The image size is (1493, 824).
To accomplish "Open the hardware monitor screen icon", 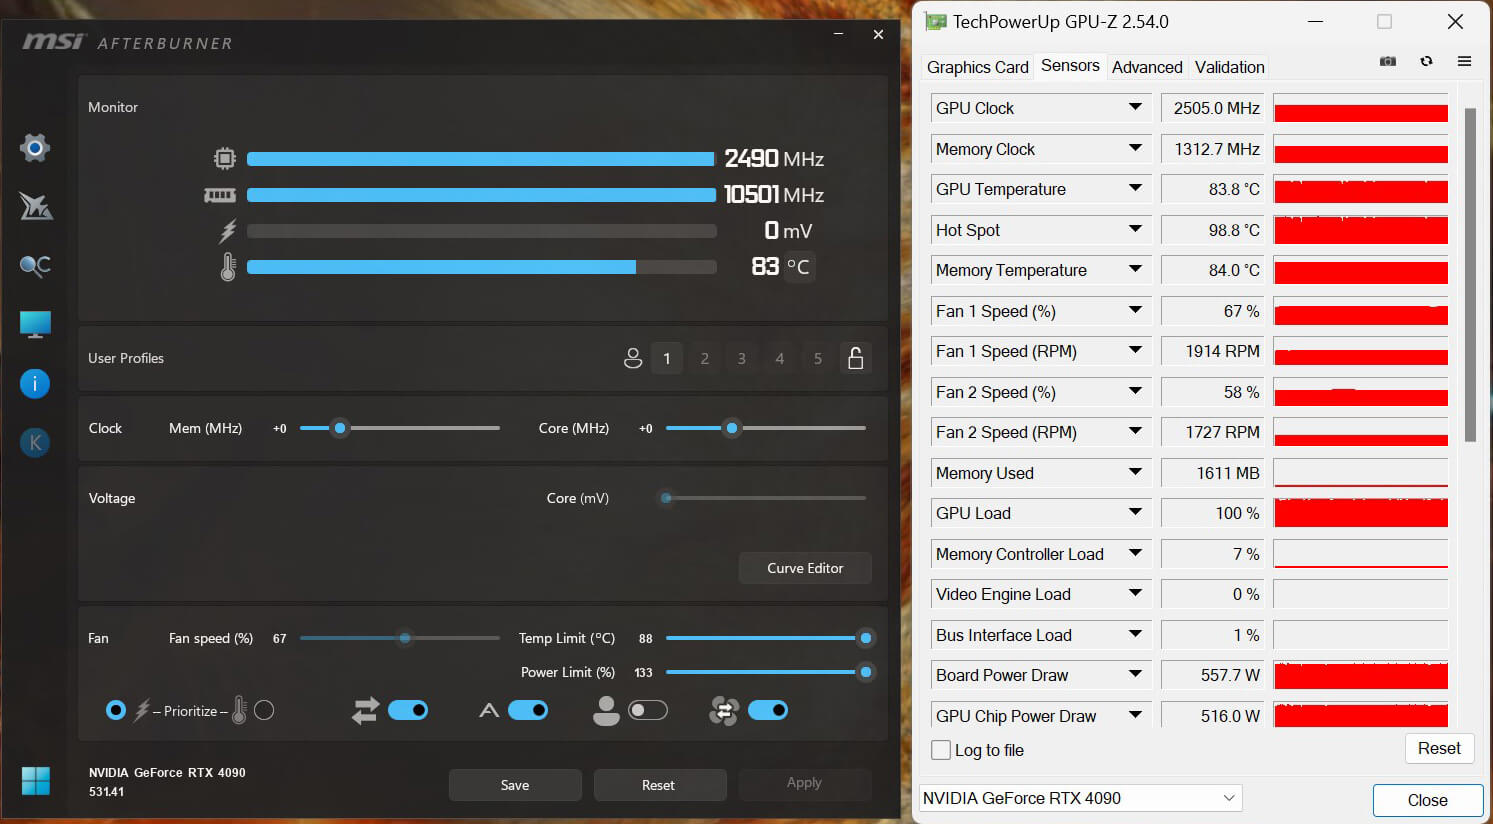I will 35,324.
